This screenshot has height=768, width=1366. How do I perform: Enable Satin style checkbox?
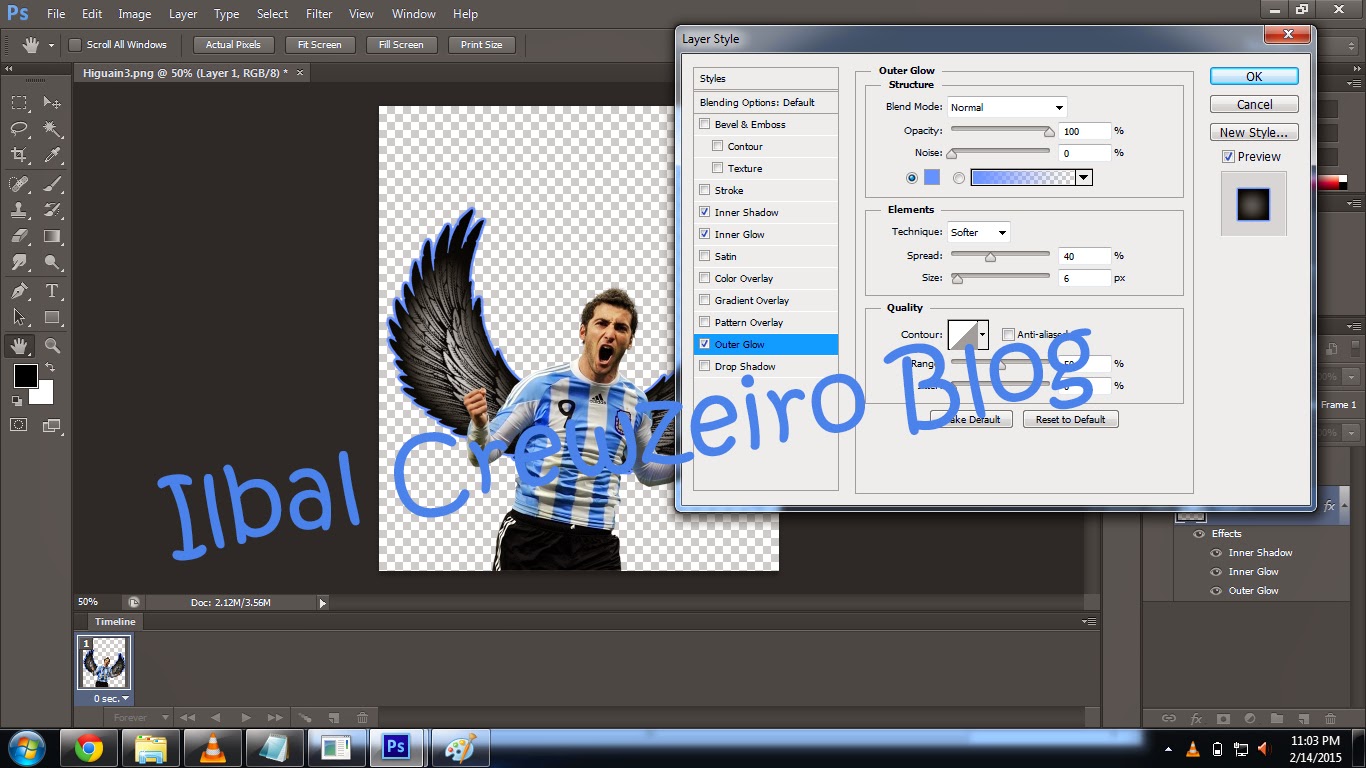pyautogui.click(x=705, y=256)
